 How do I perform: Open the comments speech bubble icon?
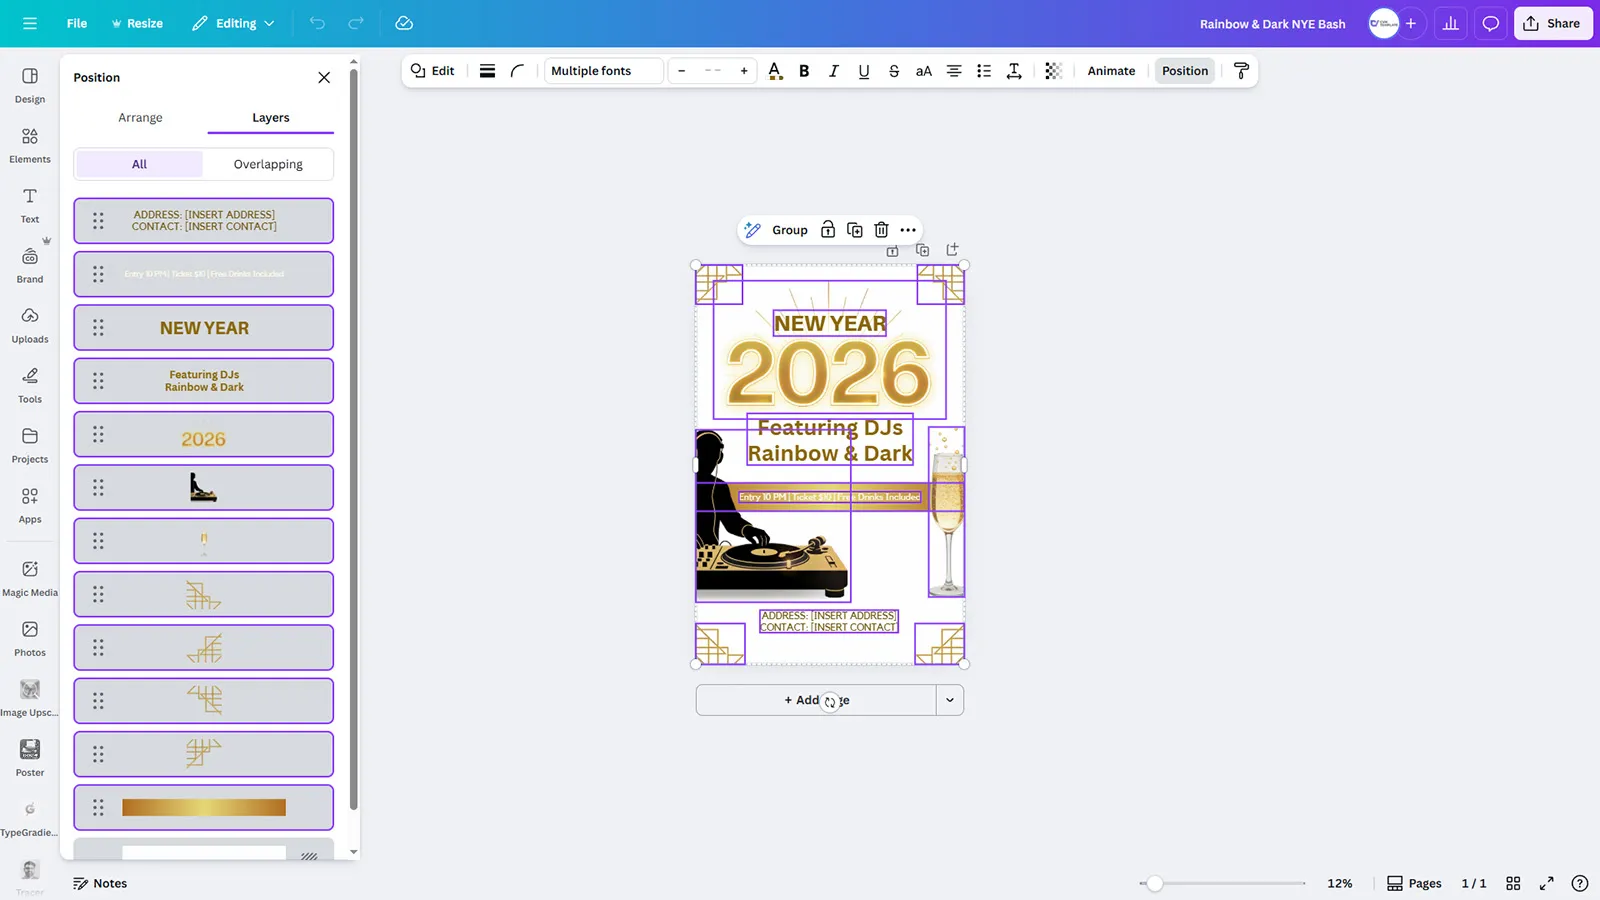tap(1490, 23)
